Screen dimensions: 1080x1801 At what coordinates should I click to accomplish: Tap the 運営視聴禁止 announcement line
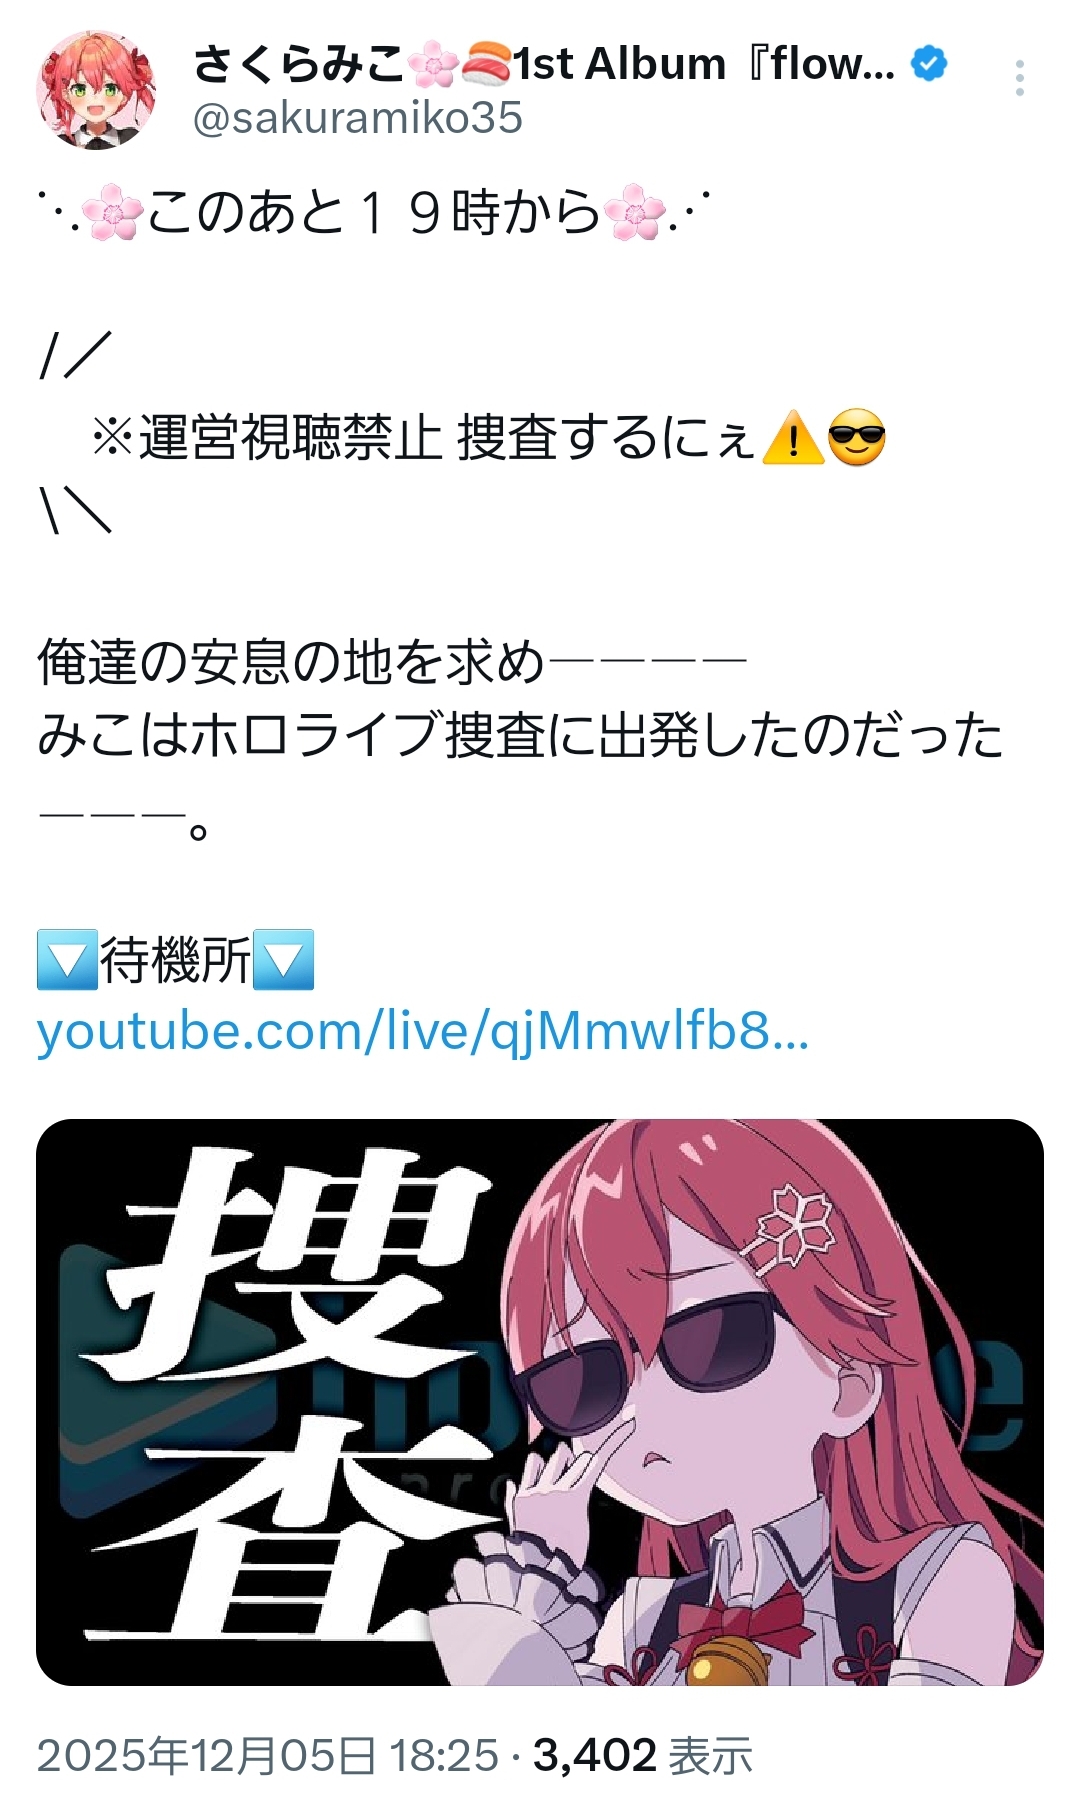488,438
